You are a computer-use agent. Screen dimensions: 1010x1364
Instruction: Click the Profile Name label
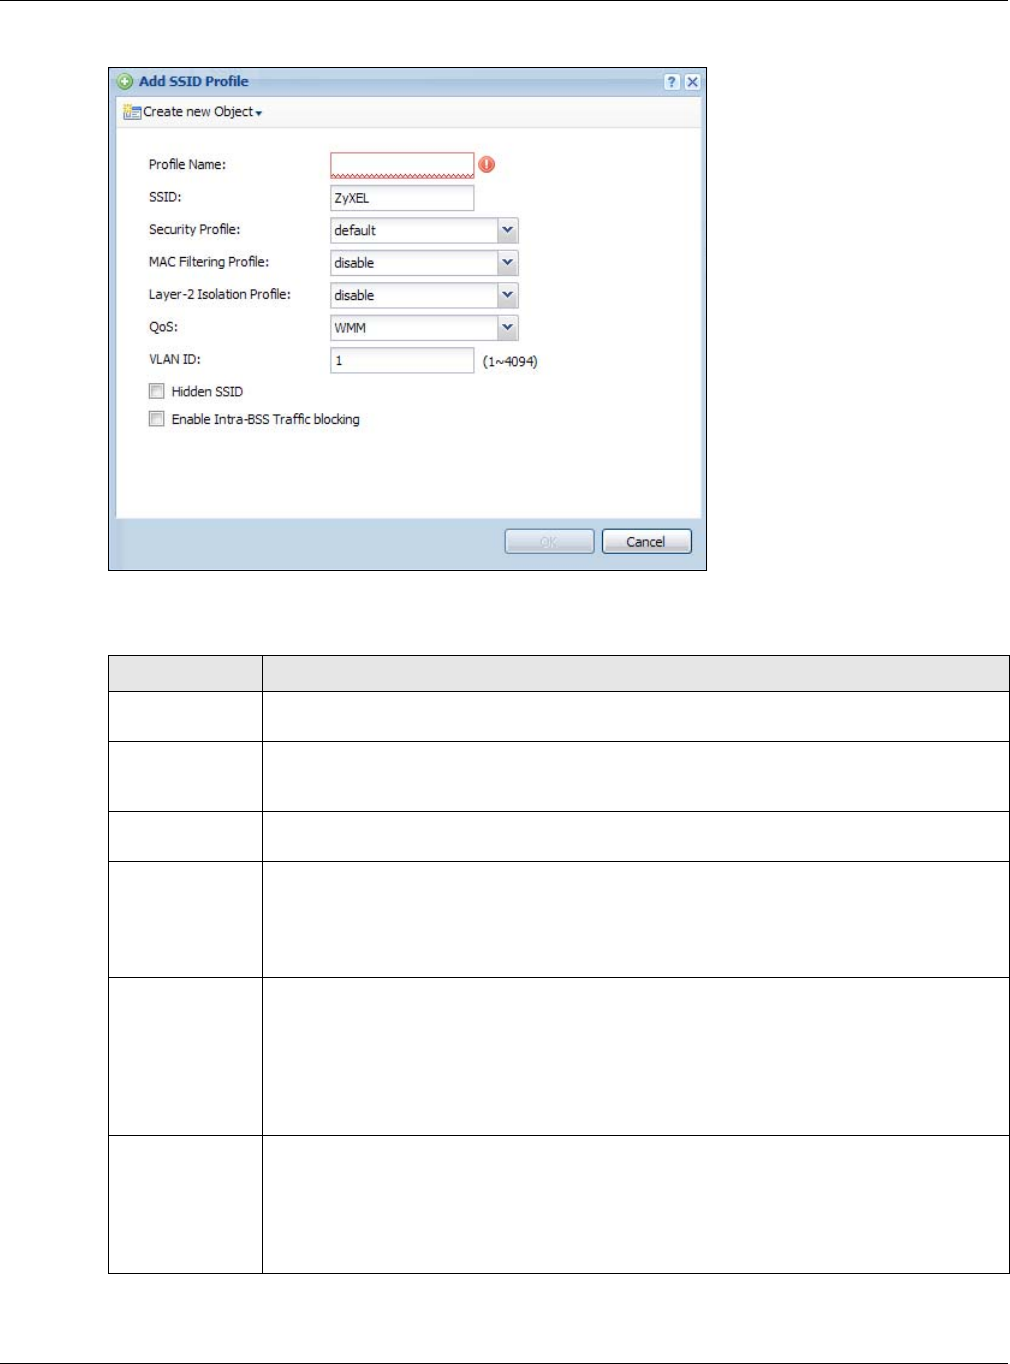[187, 164]
